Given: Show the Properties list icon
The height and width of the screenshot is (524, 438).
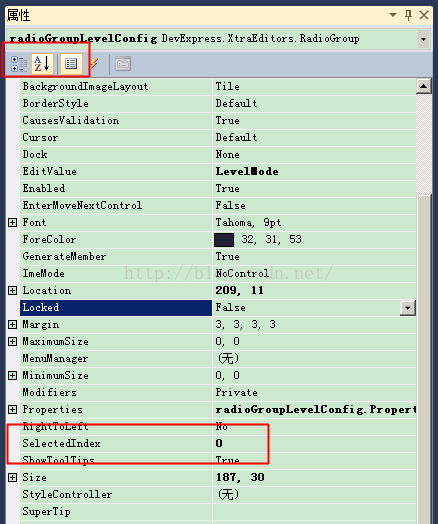Looking at the screenshot, I should point(71,63).
